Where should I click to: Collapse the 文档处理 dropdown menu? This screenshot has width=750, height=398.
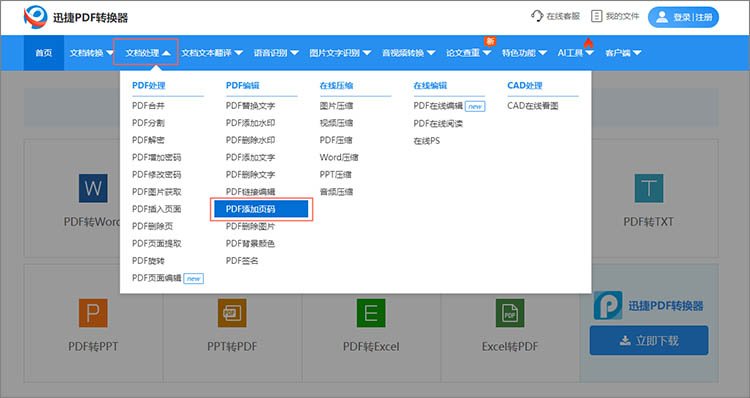[147, 53]
